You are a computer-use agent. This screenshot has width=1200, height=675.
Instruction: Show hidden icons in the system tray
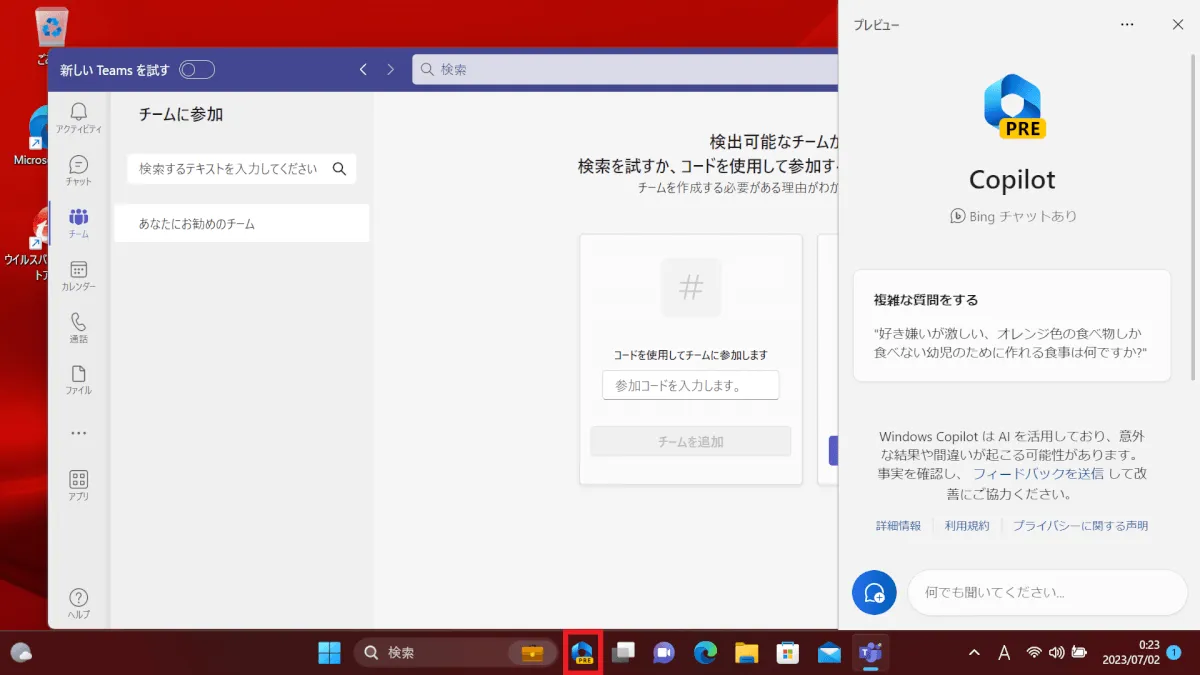pos(974,653)
